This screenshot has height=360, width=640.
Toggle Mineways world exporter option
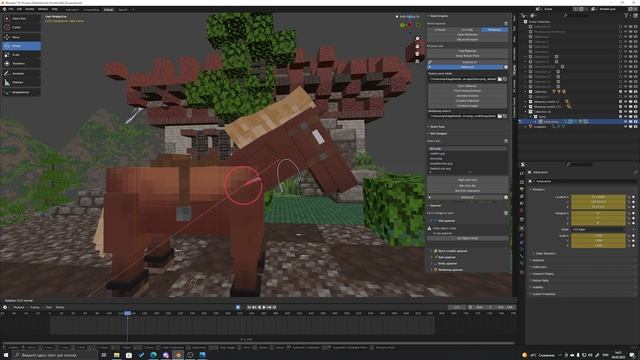click(494, 30)
